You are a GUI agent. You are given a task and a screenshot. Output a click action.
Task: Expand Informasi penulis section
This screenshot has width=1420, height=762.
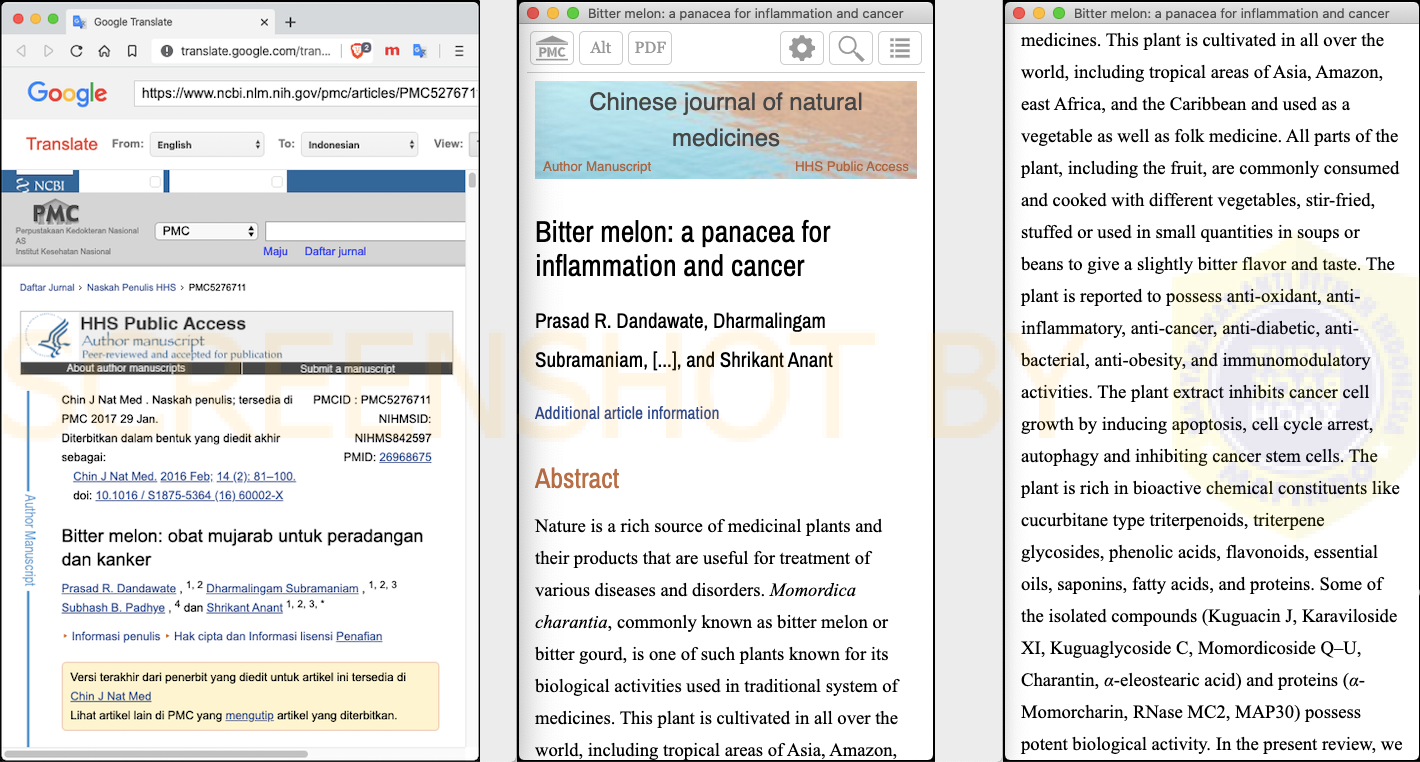115,636
